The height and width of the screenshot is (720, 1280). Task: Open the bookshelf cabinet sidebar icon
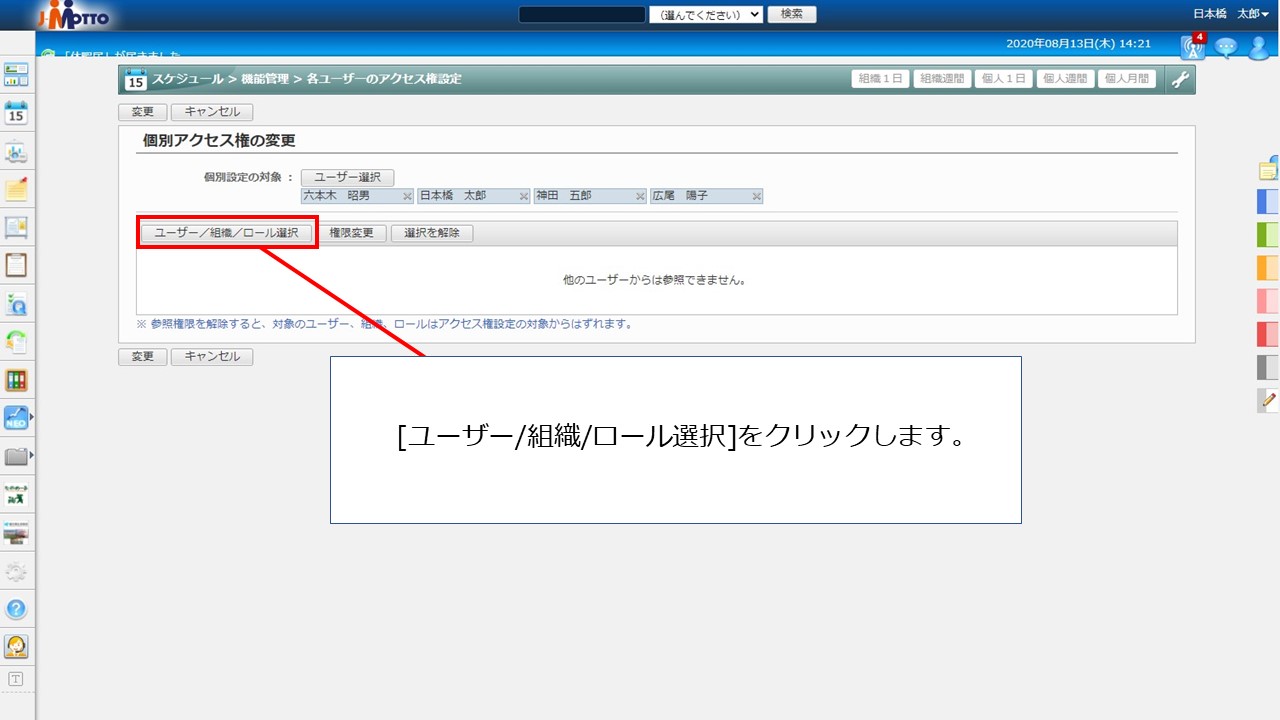coord(16,380)
